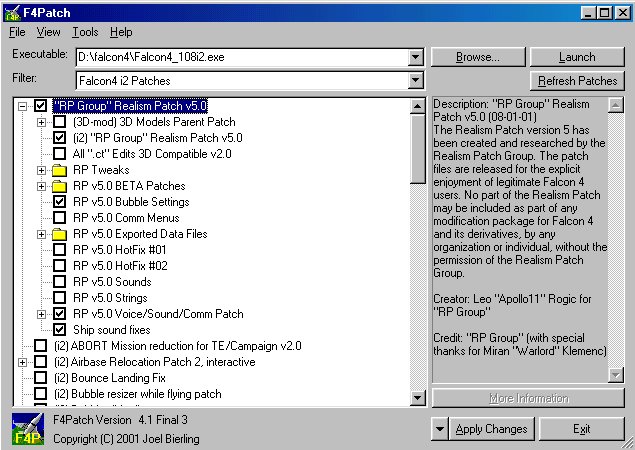The image size is (635, 450).
Task: Check the (3D-mod) 3D Models Parent Patch box
Action: 60,122
